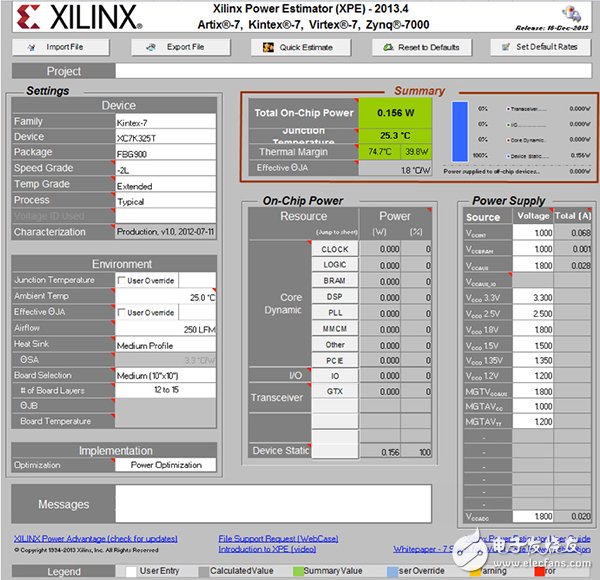This screenshot has height=580, width=600.
Task: Toggle Junction Temperature User Override checkbox
Action: point(122,281)
